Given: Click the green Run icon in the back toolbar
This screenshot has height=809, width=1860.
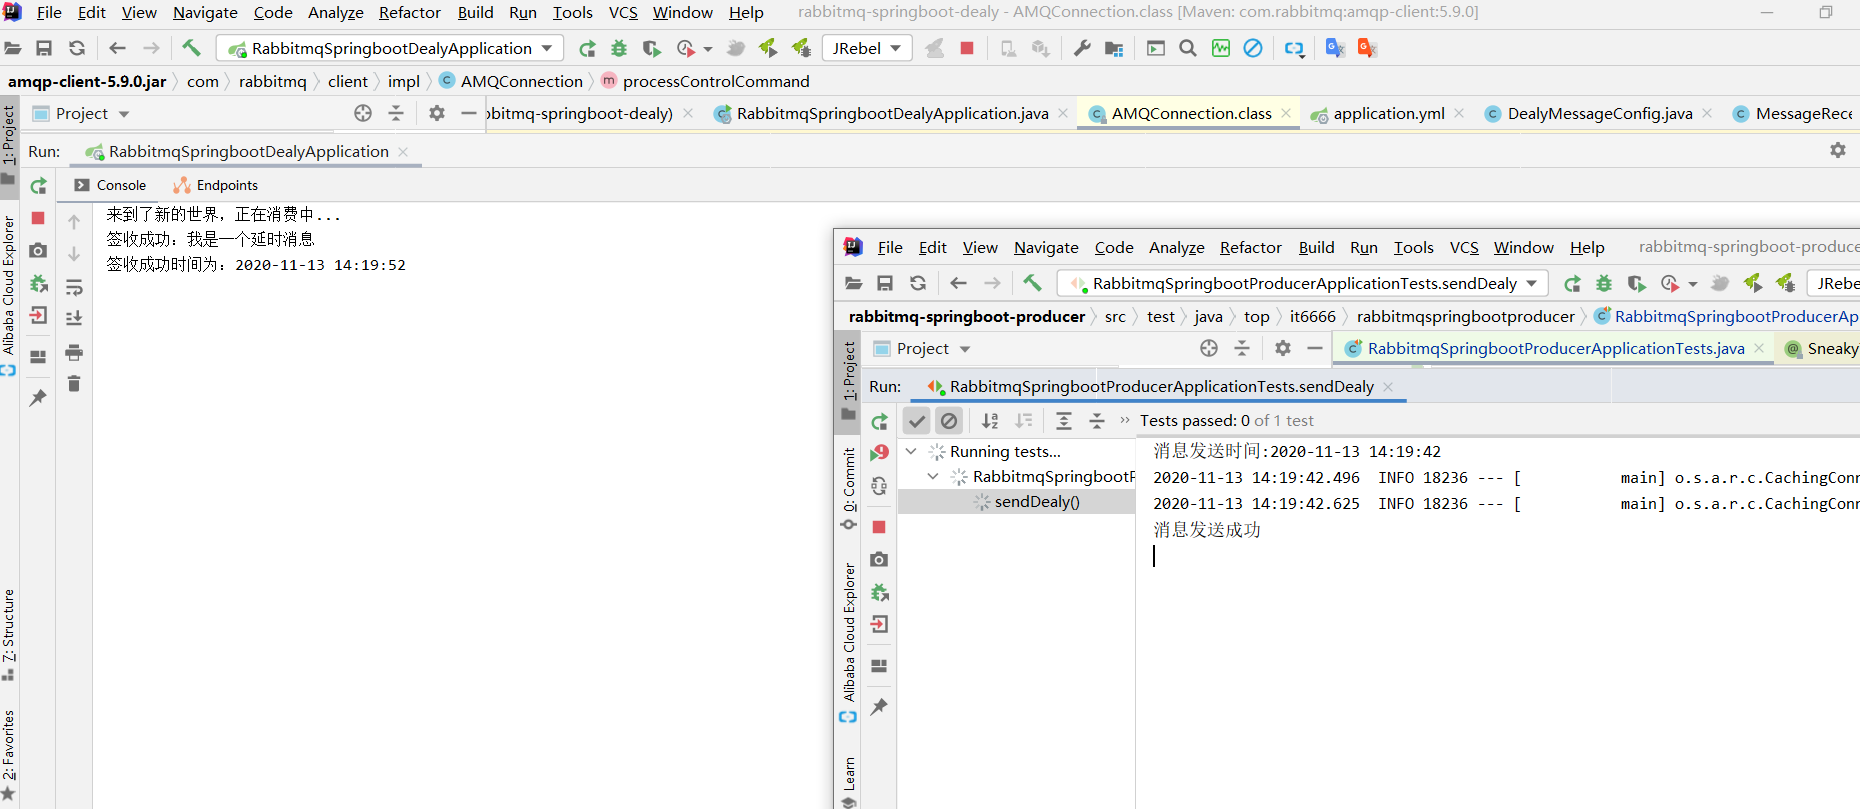Looking at the screenshot, I should [587, 48].
